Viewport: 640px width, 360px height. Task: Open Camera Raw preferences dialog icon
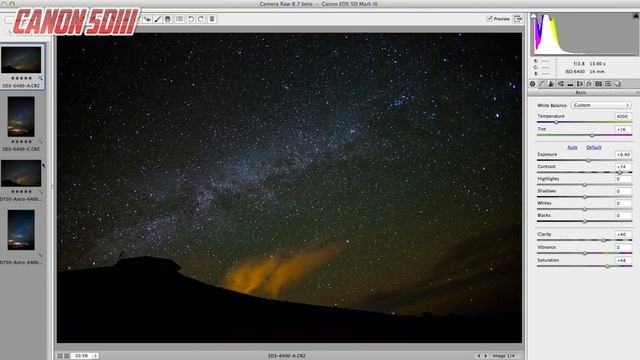coord(179,19)
